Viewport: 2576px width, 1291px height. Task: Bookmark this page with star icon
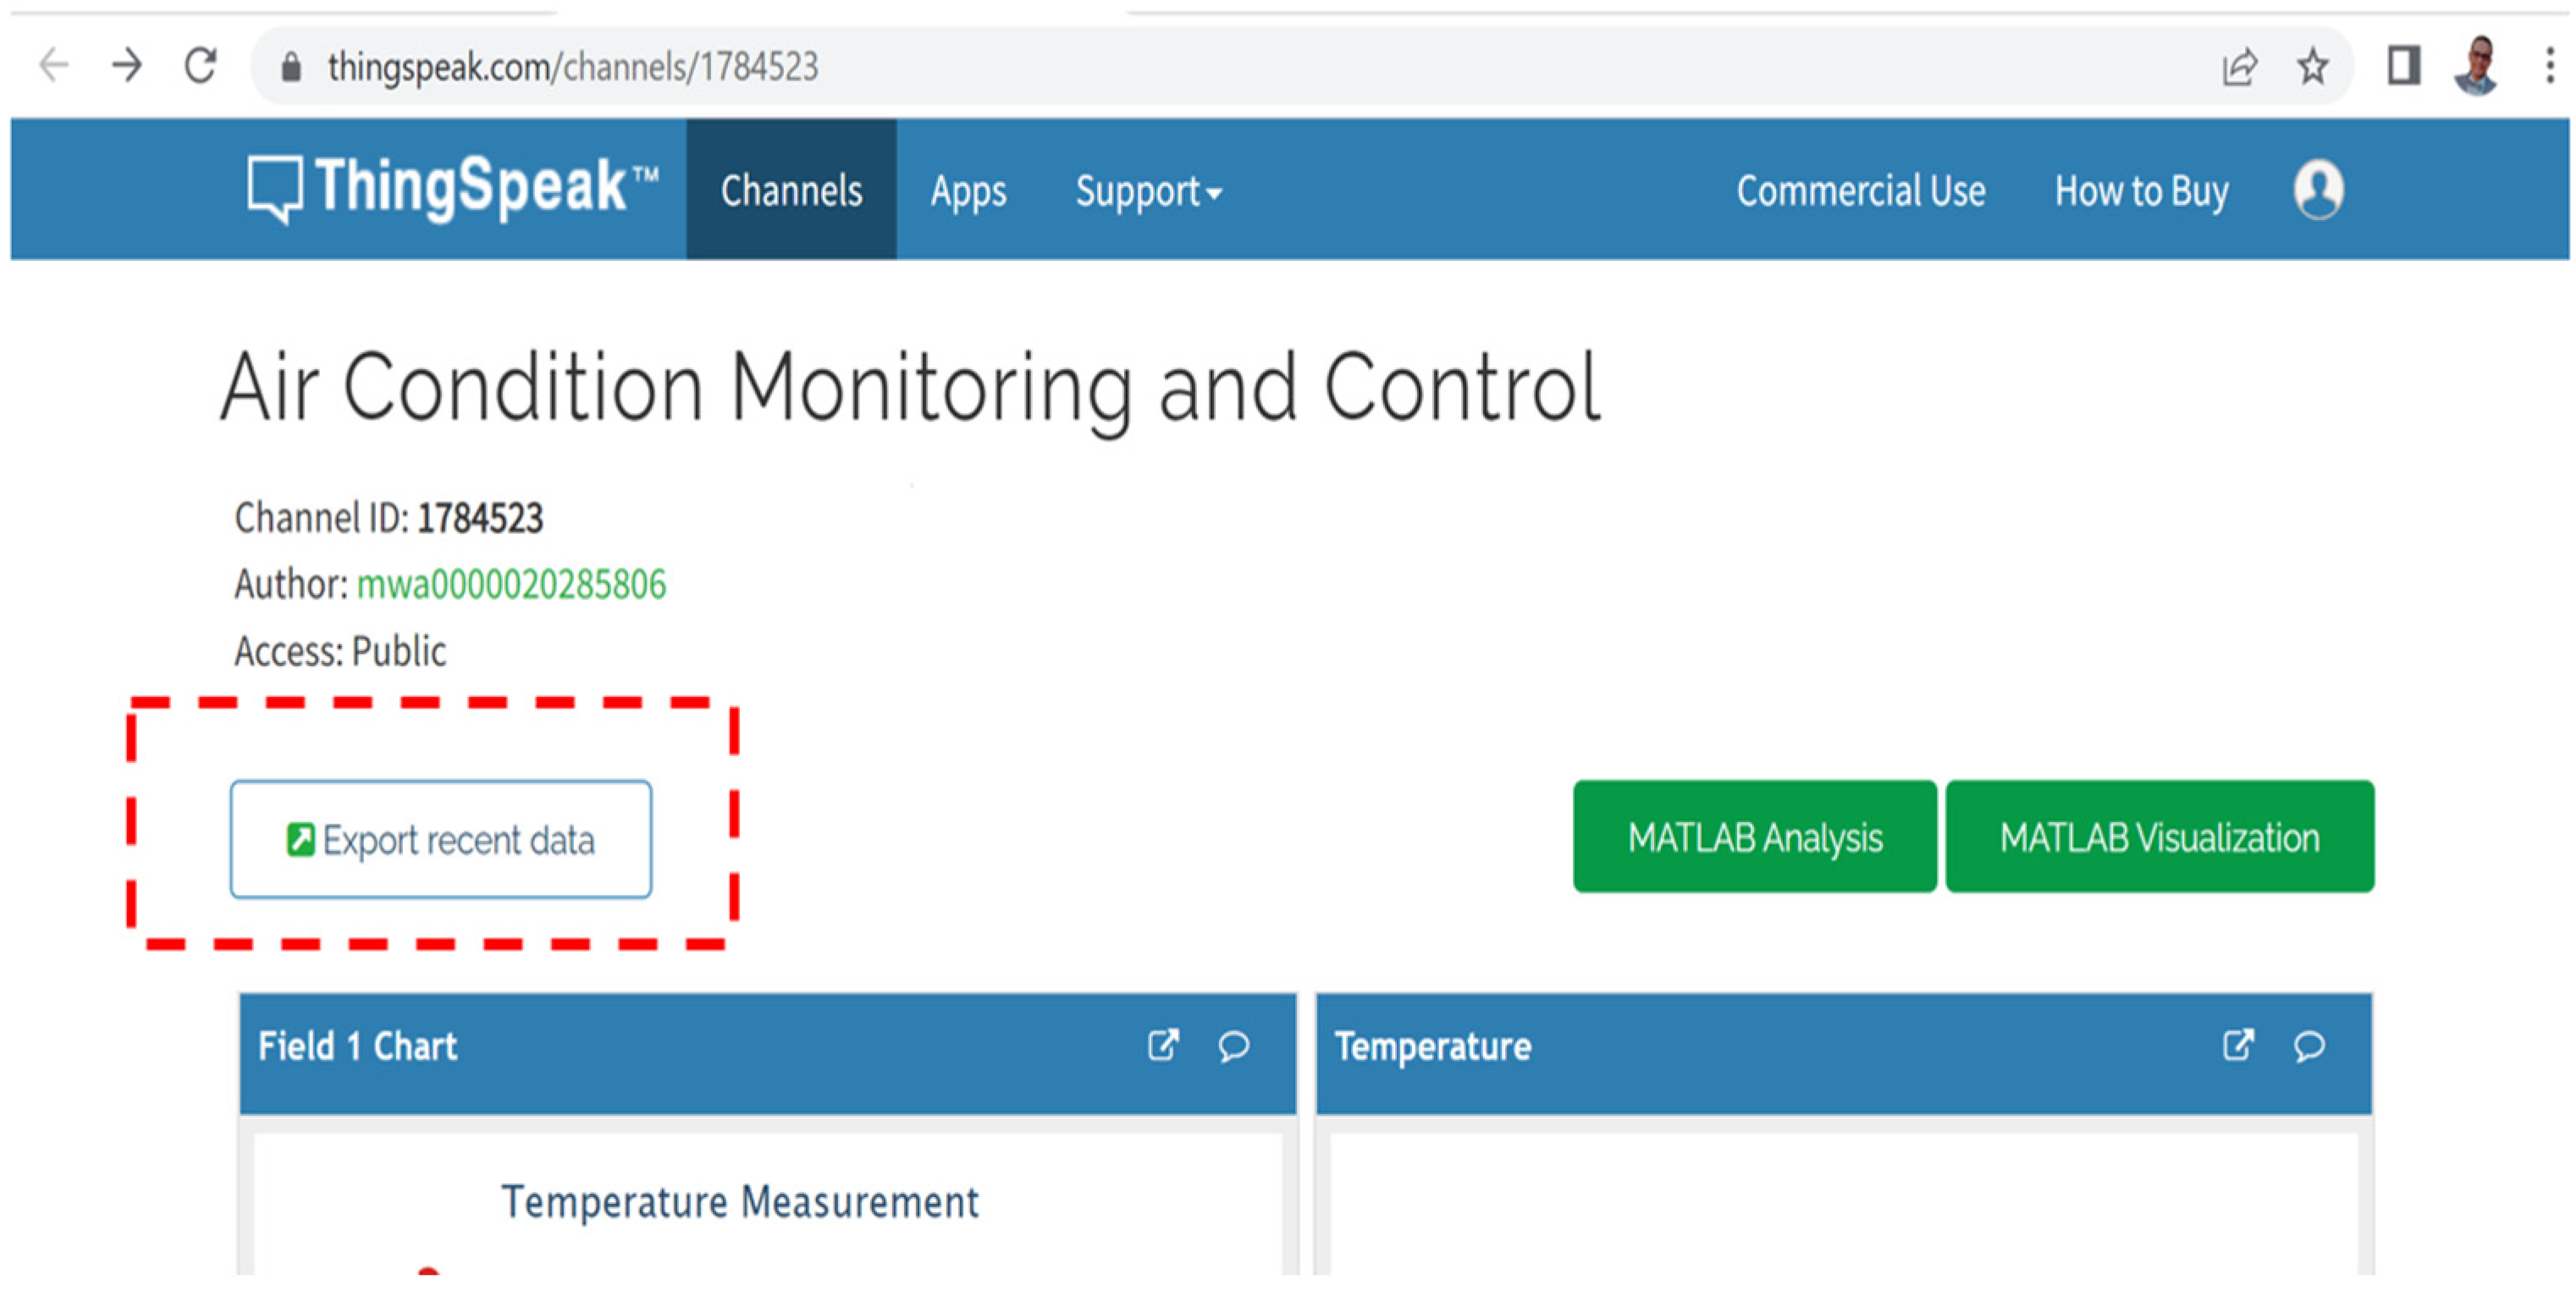coord(2312,67)
